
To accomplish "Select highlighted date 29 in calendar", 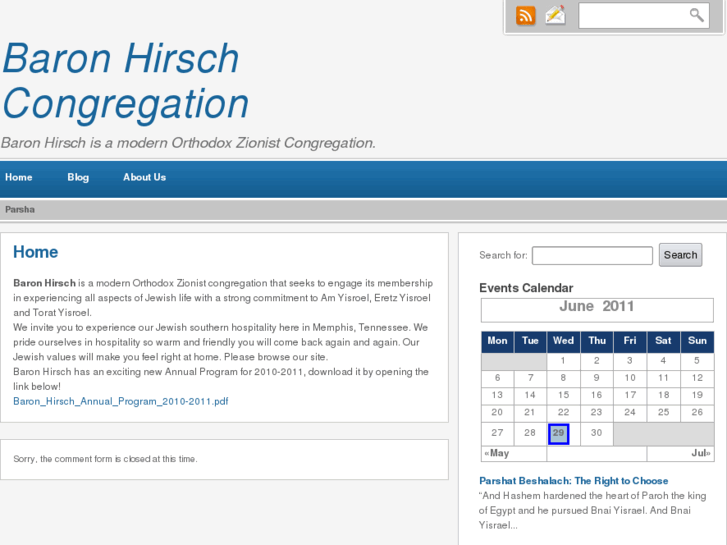I will click(x=558, y=434).
